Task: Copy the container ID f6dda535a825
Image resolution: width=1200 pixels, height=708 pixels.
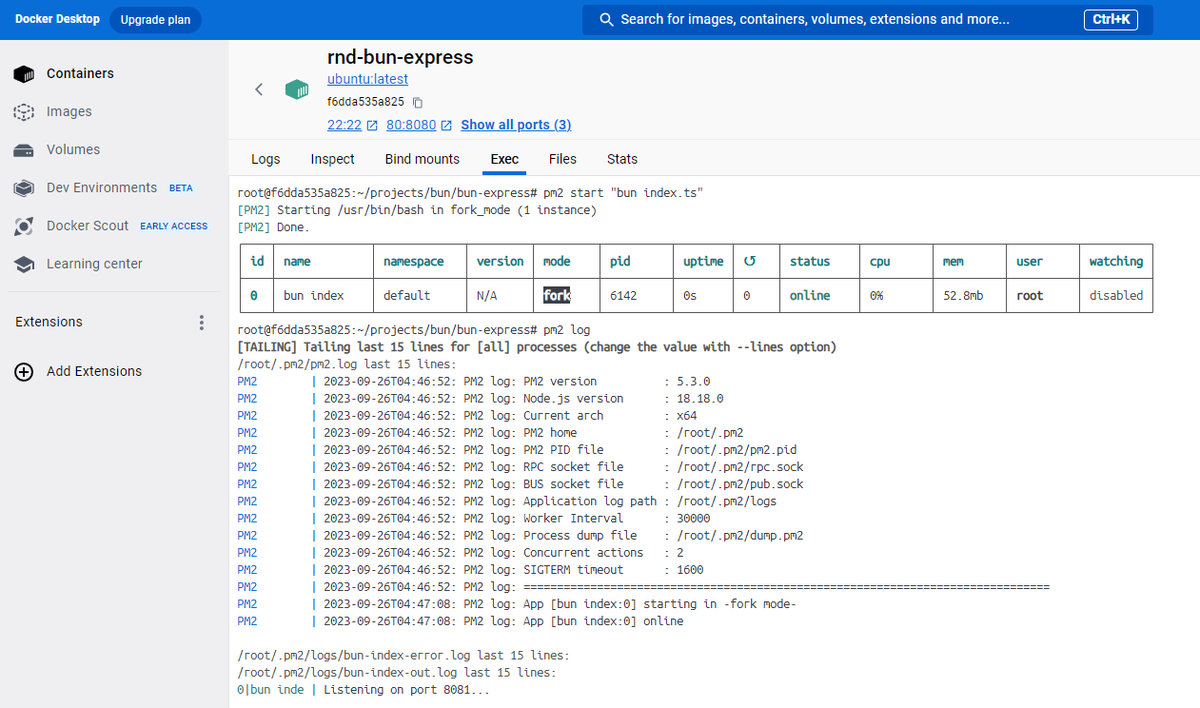Action: [417, 102]
